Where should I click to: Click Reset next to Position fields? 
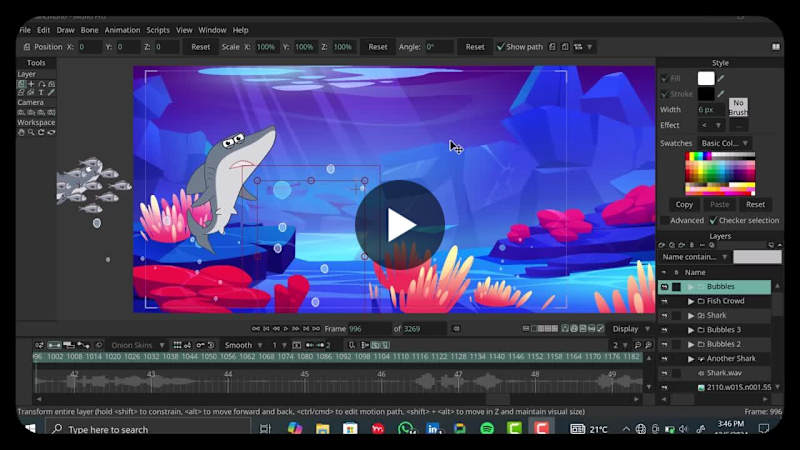click(201, 47)
